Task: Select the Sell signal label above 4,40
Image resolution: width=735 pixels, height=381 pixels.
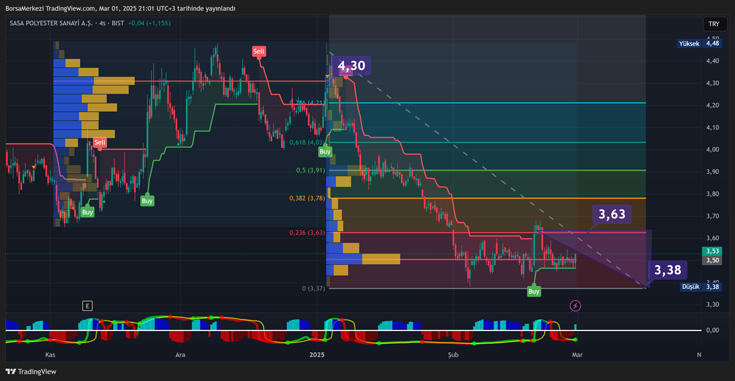Action: pyautogui.click(x=259, y=51)
